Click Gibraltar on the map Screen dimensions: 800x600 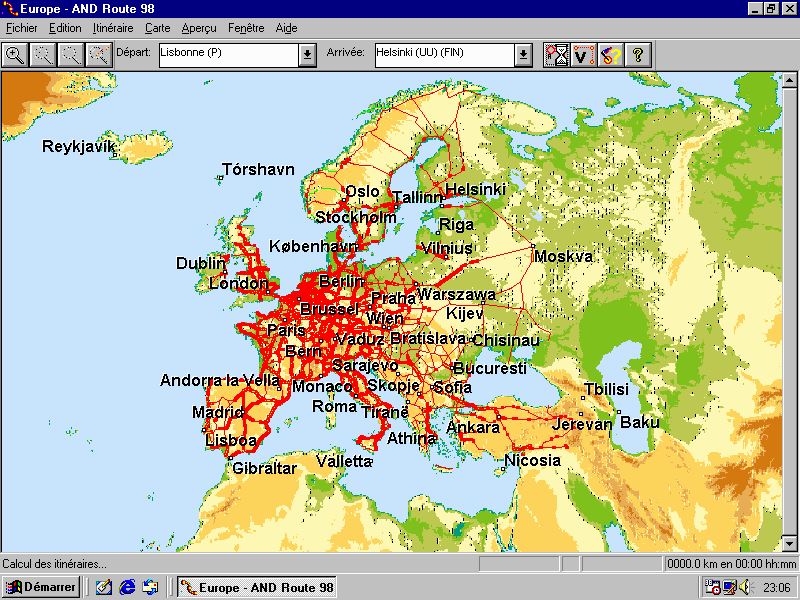coord(264,468)
